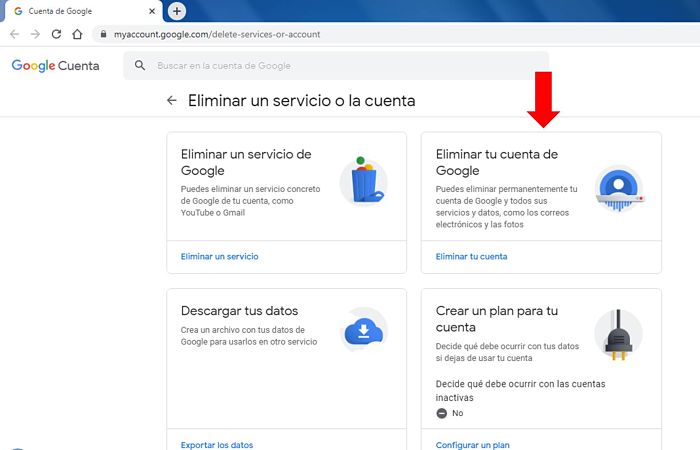Click the power plug illustration
The image size is (700, 450).
tap(618, 335)
